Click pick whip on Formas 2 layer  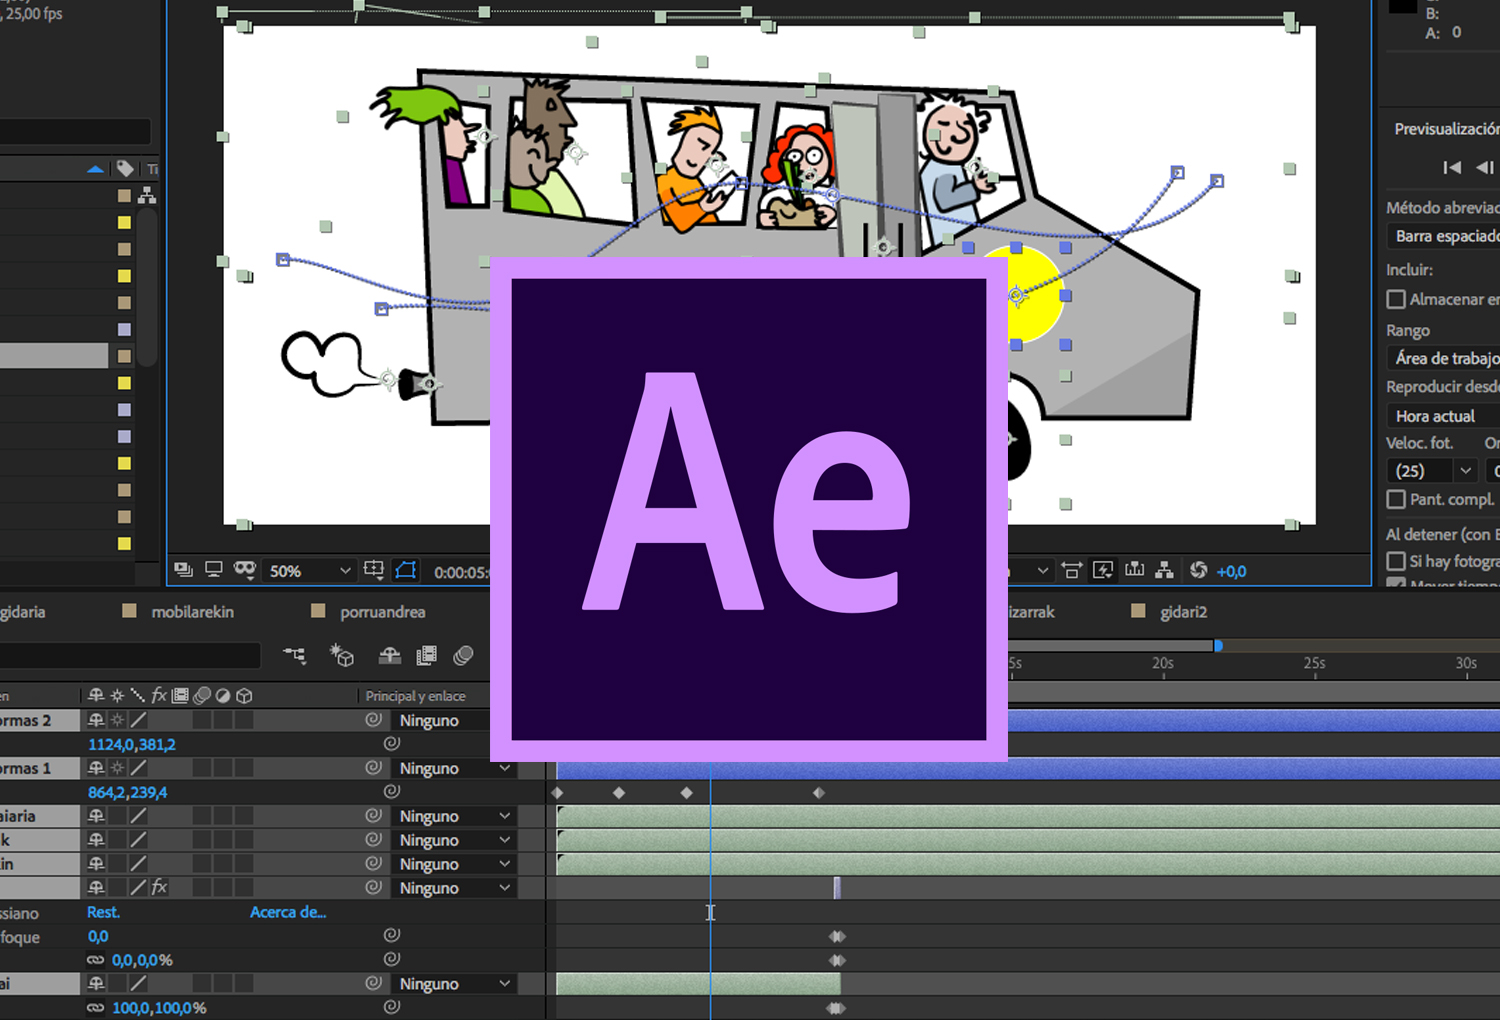(x=374, y=720)
